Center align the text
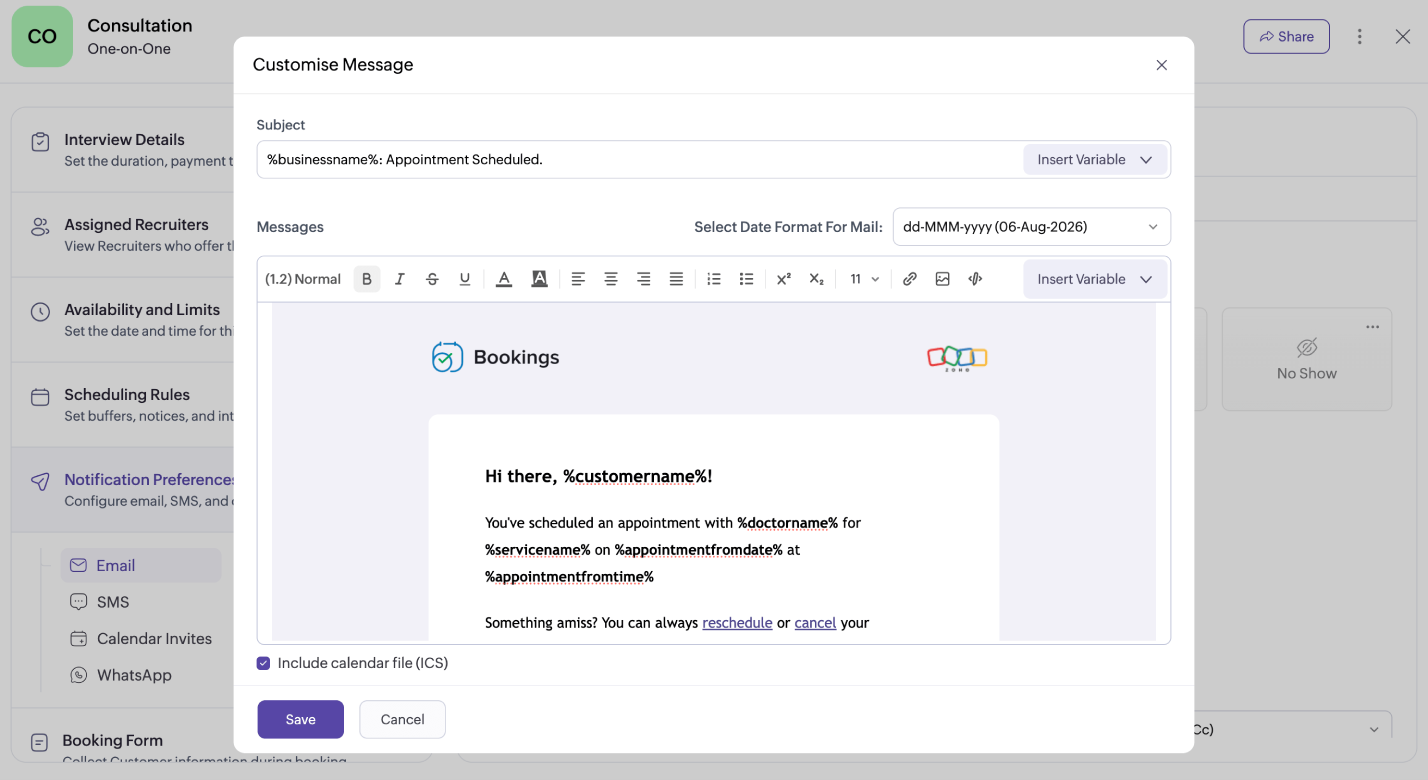Screen dimensions: 1428x780 [611, 279]
